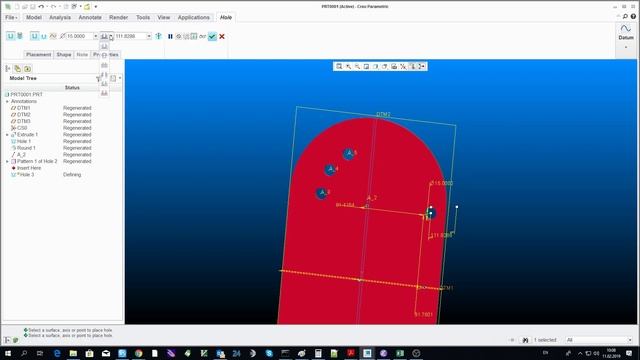Click the Zoom Out icon
This screenshot has height=360, width=640.
point(357,66)
